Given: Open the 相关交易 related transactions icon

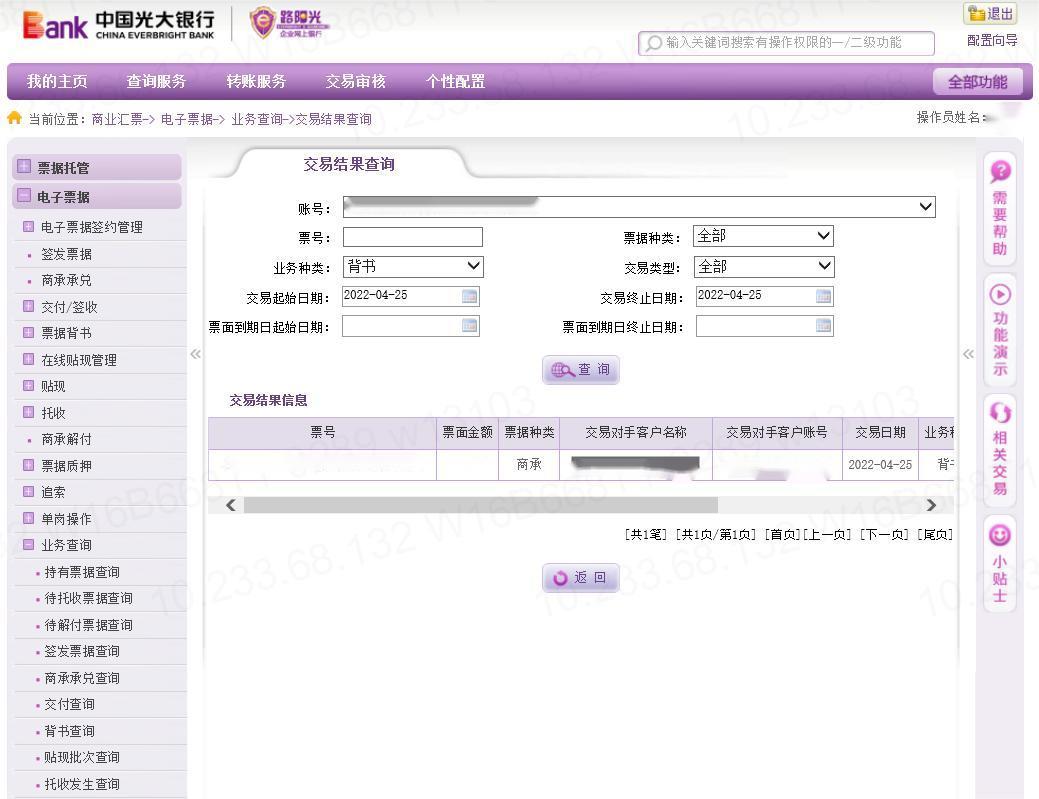Looking at the screenshot, I should click(x=1000, y=450).
